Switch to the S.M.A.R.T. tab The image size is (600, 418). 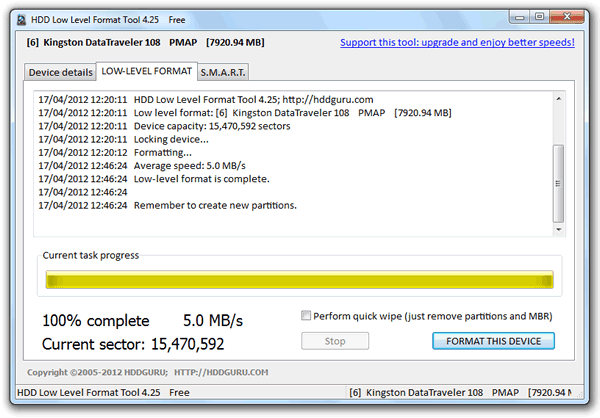point(223,72)
